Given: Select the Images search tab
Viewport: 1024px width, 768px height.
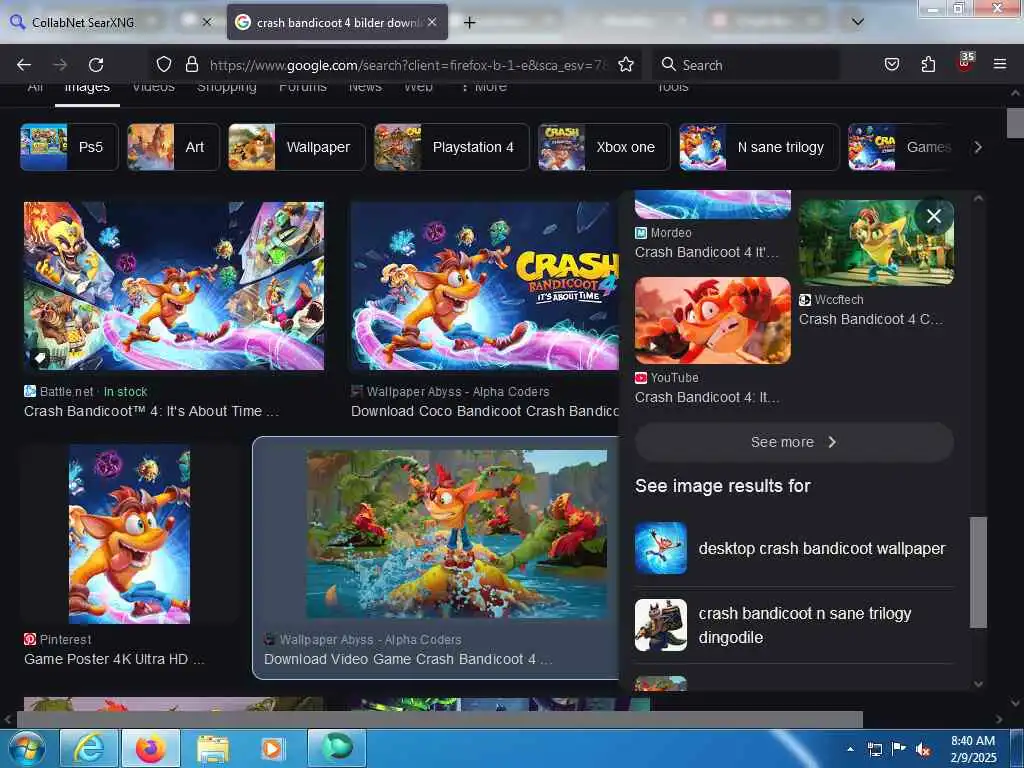Looking at the screenshot, I should coord(87,87).
